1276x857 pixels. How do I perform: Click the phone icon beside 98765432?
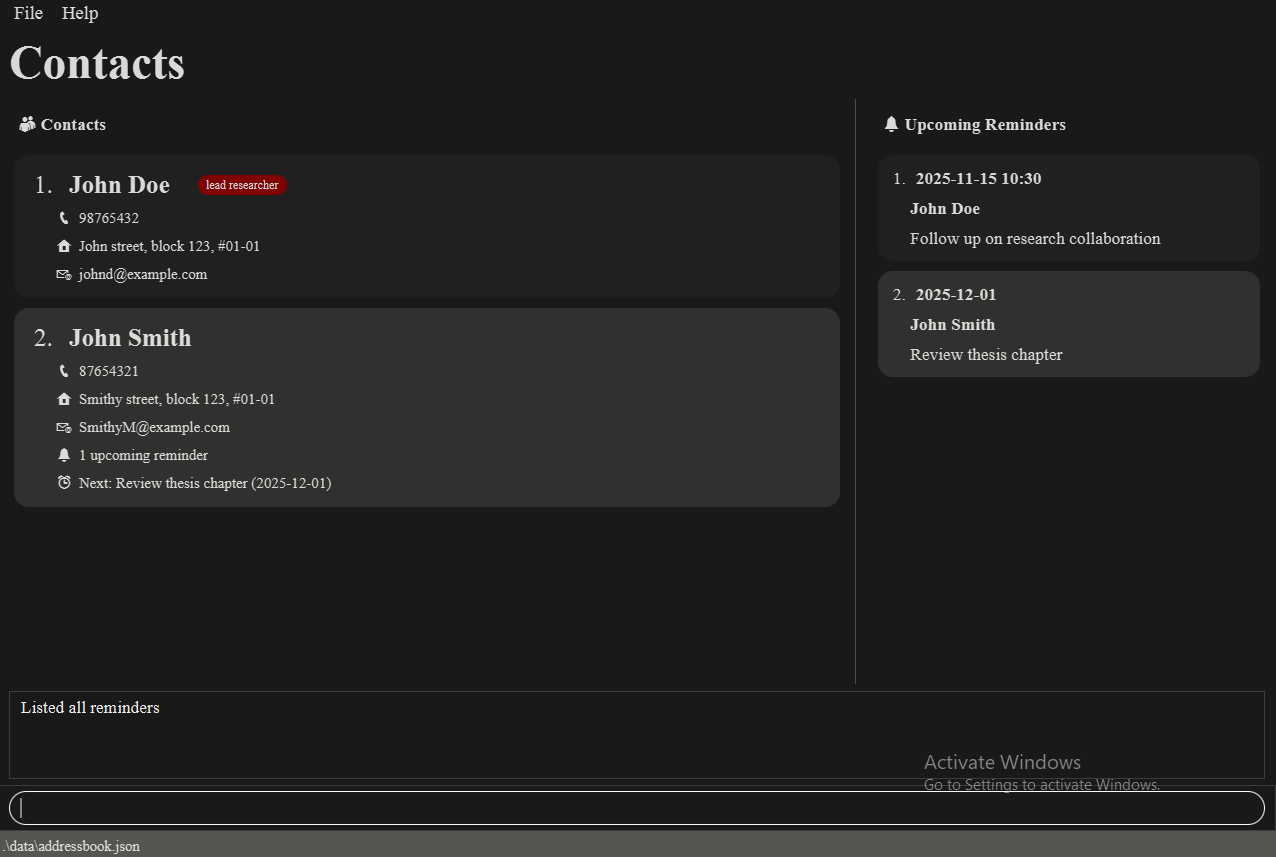click(64, 218)
